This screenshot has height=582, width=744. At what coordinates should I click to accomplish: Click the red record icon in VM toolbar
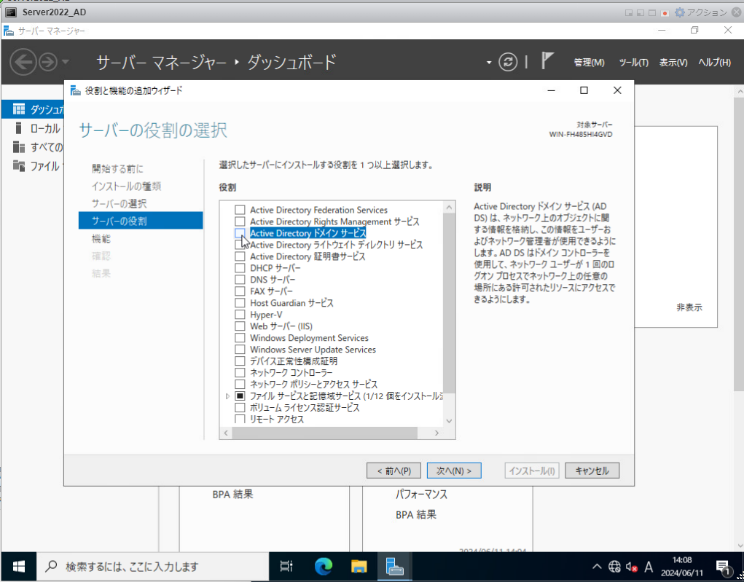click(665, 13)
